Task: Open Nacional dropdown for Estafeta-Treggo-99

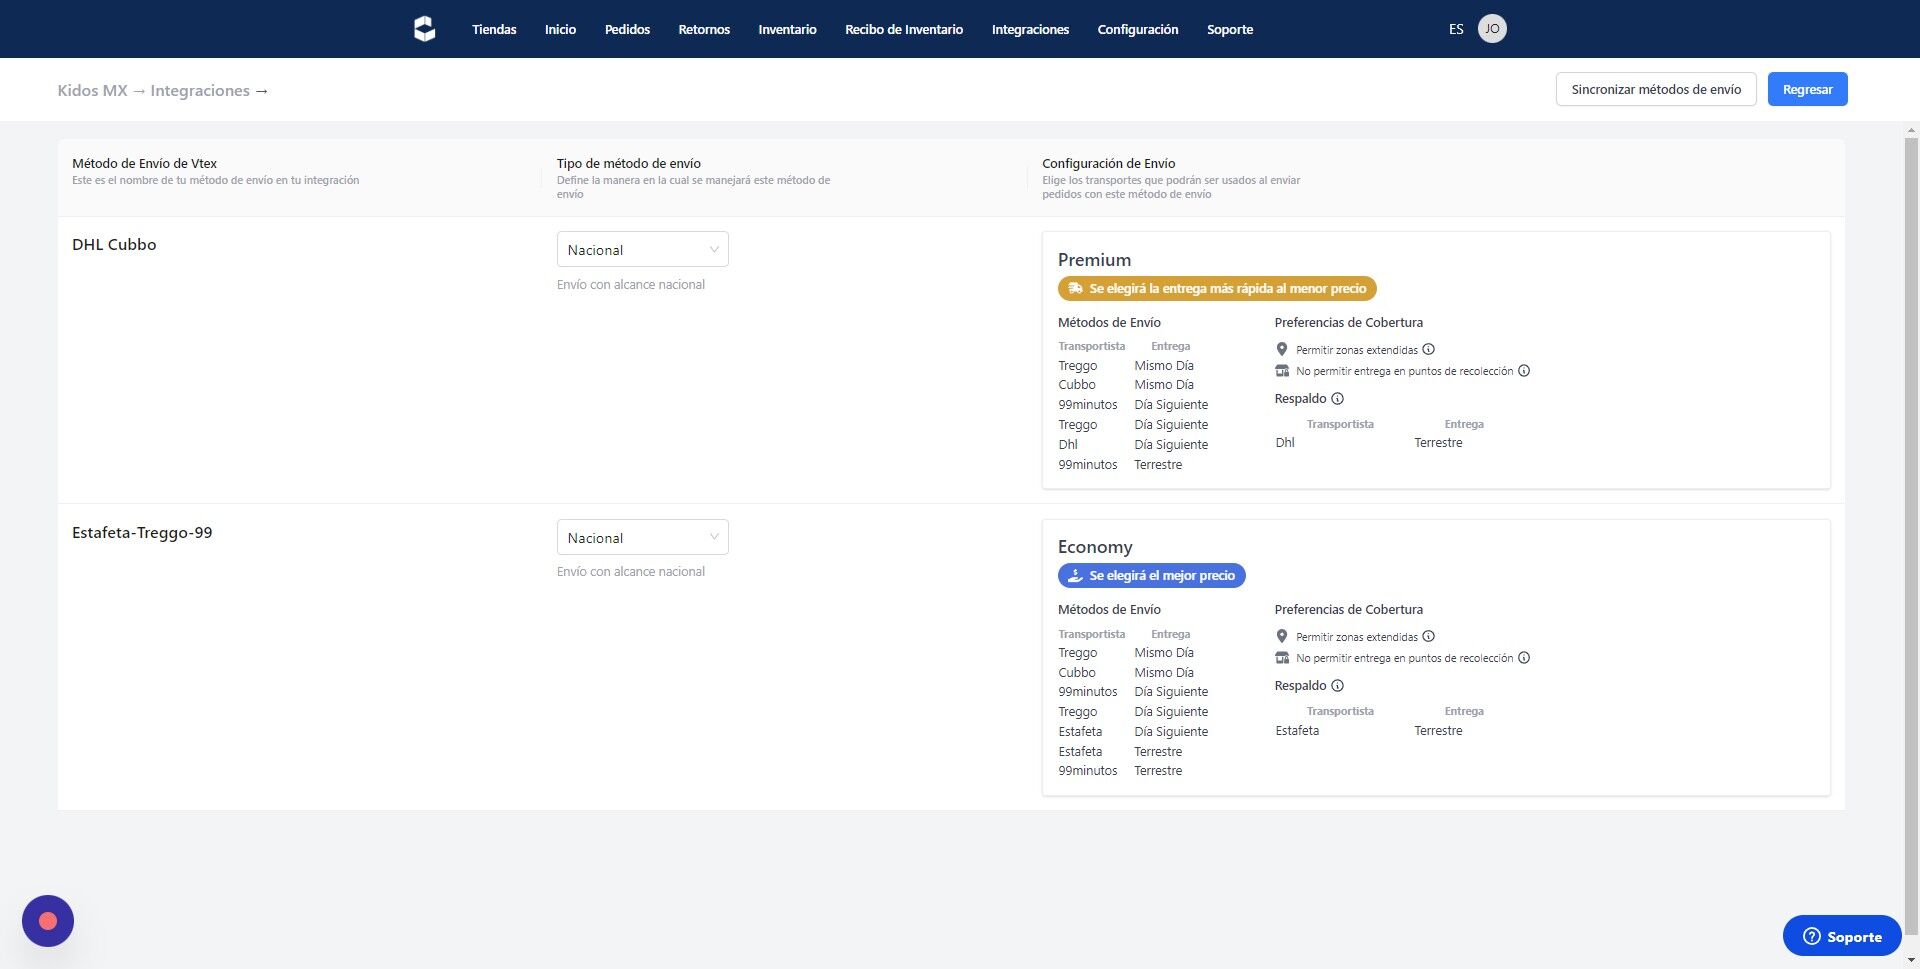Action: point(642,538)
